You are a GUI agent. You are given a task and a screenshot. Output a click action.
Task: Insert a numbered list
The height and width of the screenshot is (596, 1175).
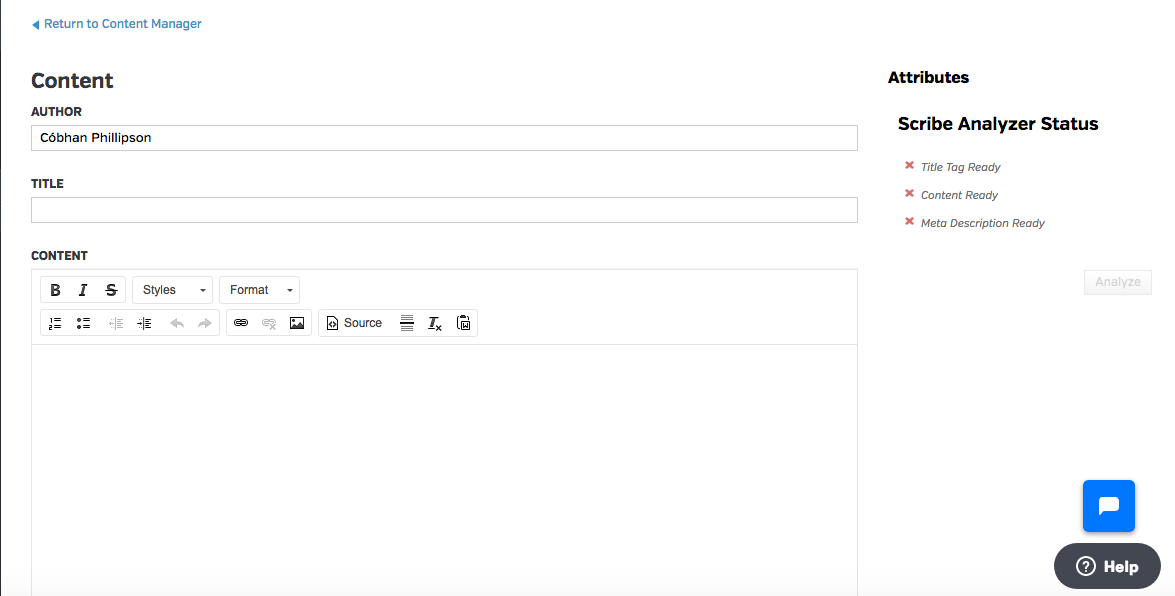[55, 323]
